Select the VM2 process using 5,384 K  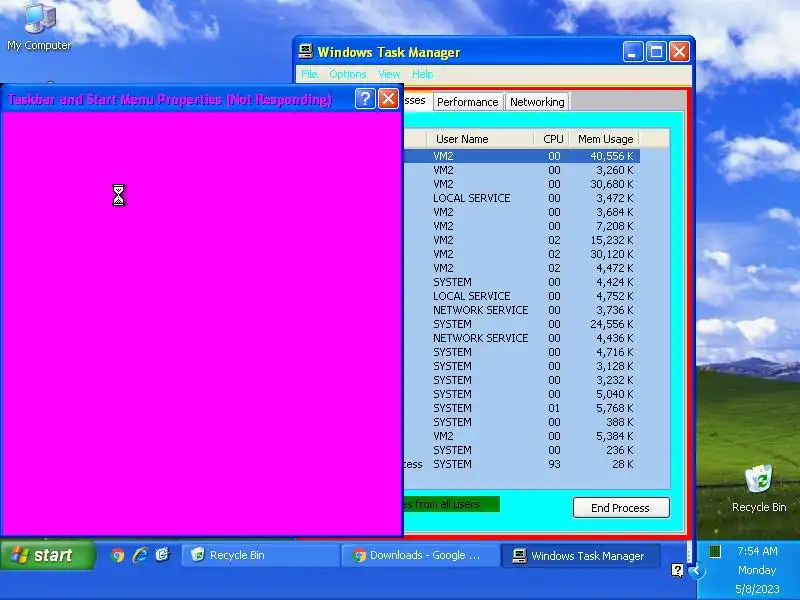(x=521, y=436)
